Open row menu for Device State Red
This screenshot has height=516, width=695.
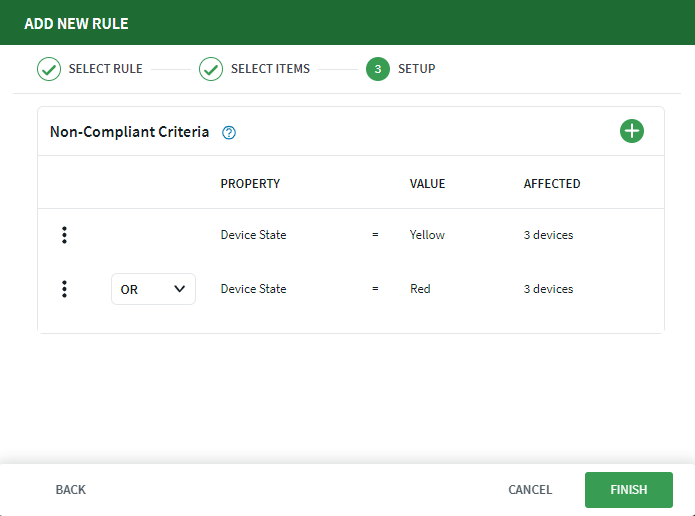(64, 289)
